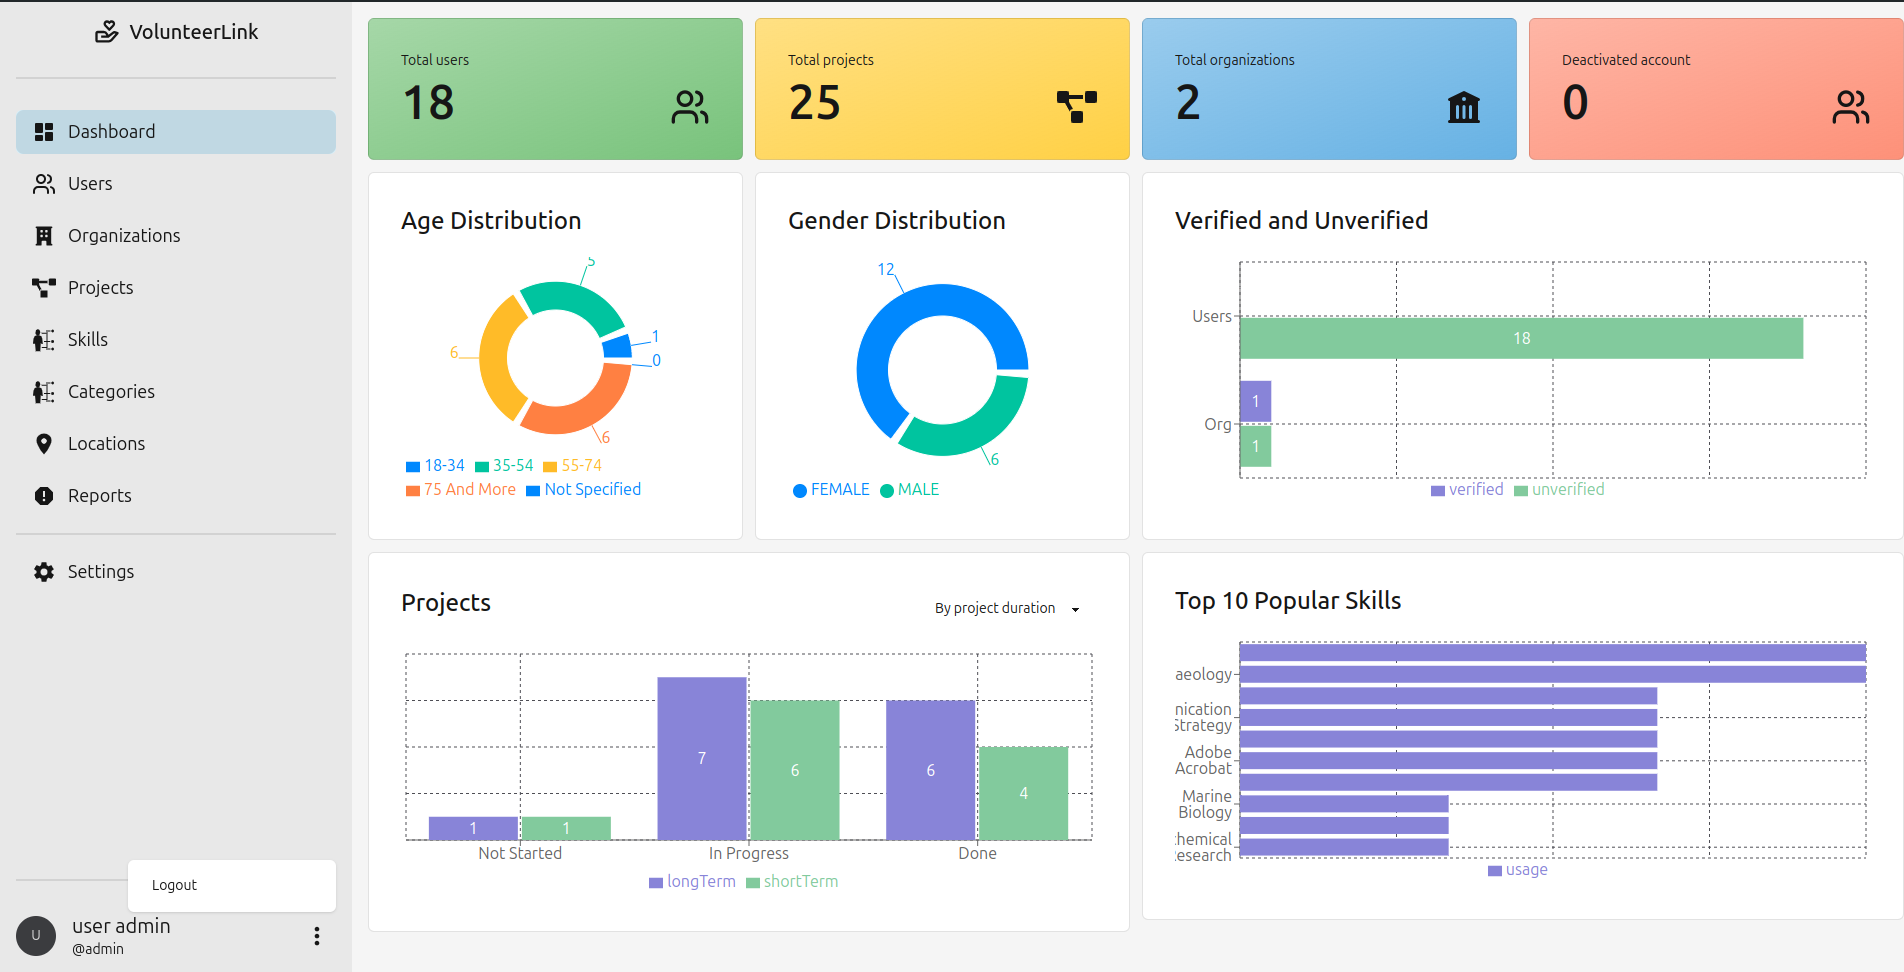Open the Organizations section
The width and height of the screenshot is (1904, 972).
[176, 236]
